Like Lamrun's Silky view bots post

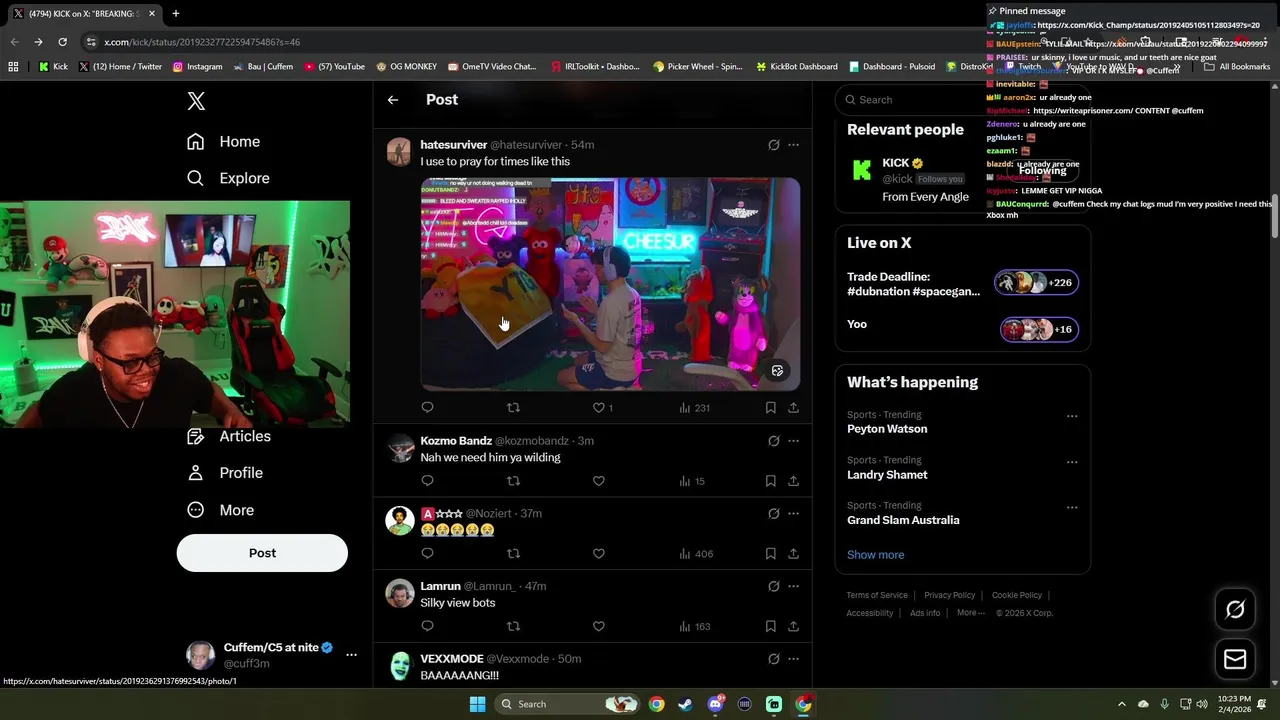pyautogui.click(x=598, y=626)
